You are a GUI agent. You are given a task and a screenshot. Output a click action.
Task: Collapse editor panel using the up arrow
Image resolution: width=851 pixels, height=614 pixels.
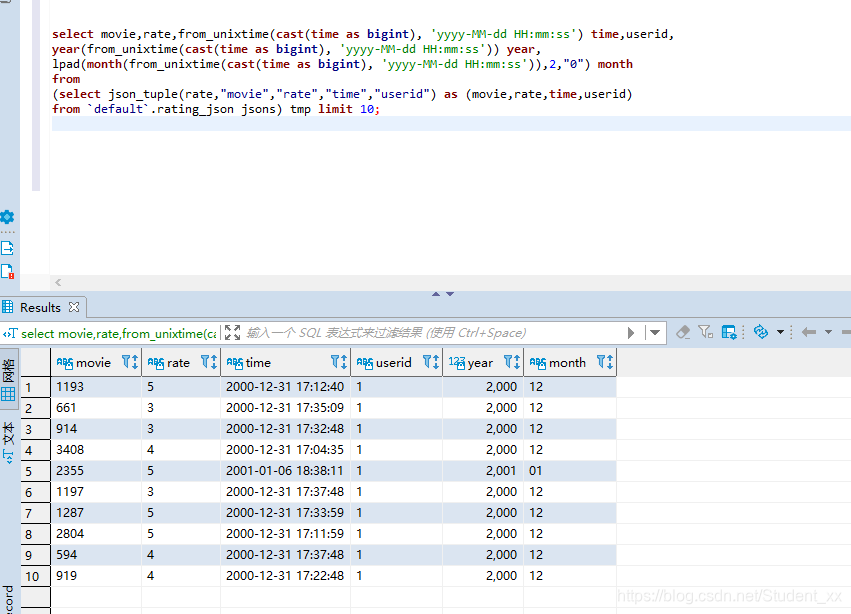[x=436, y=294]
